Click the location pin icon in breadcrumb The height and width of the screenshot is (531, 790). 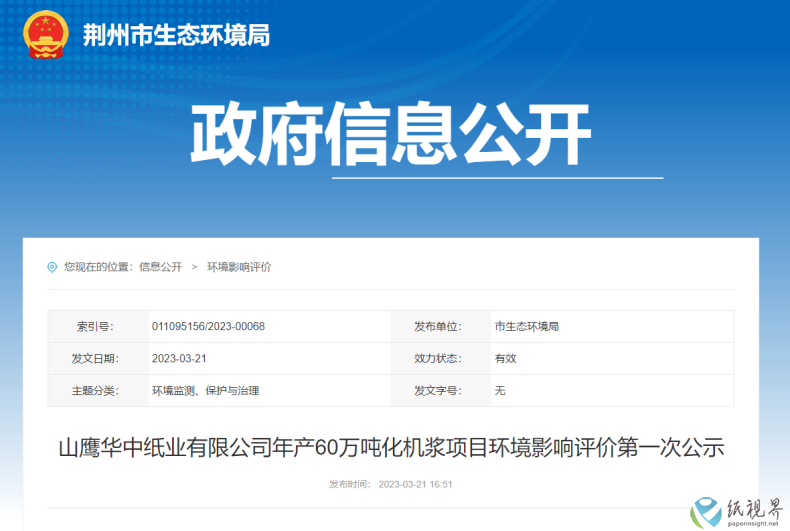pyautogui.click(x=52, y=267)
